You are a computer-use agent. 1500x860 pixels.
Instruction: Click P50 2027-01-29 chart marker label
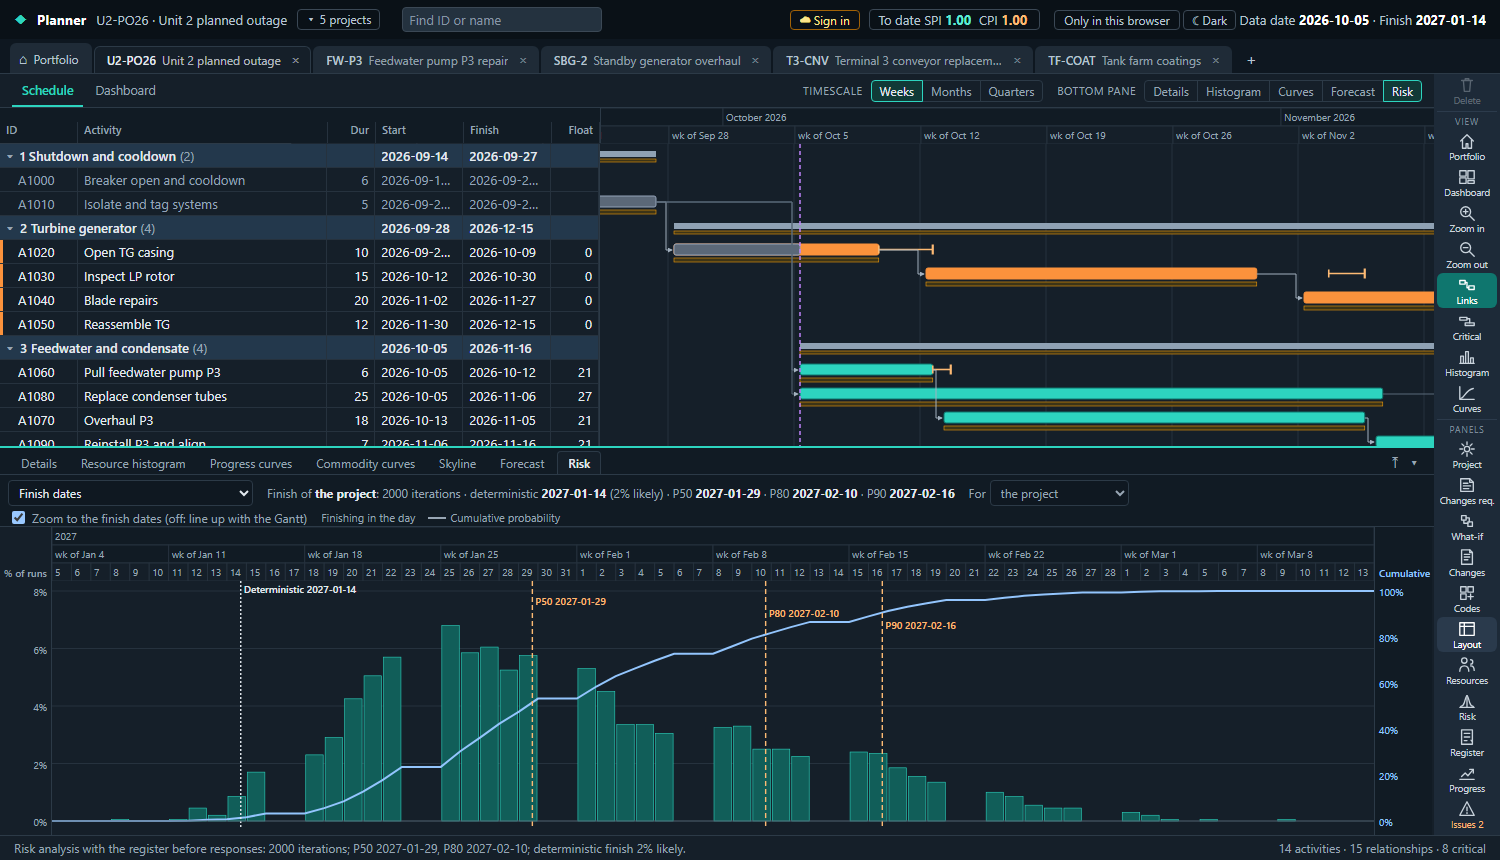tap(570, 601)
